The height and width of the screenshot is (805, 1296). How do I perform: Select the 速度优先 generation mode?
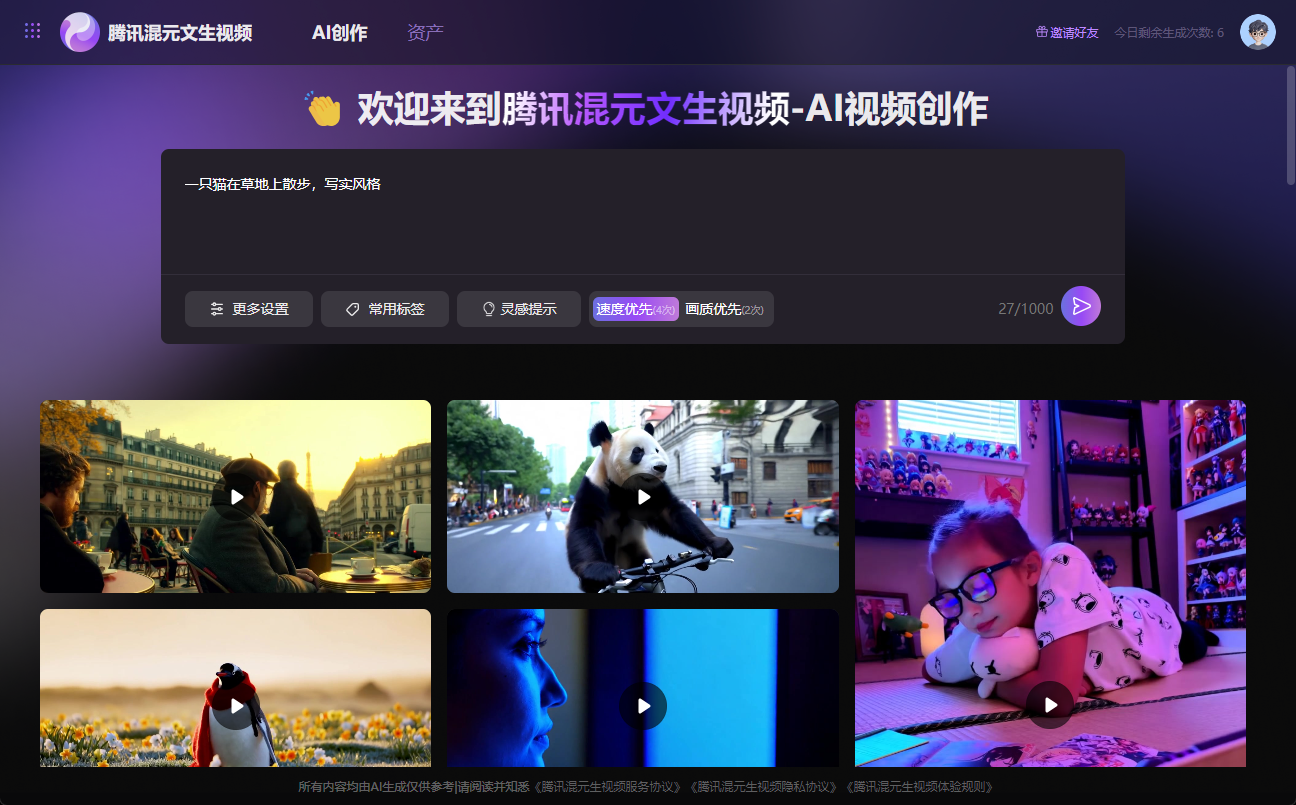point(635,309)
